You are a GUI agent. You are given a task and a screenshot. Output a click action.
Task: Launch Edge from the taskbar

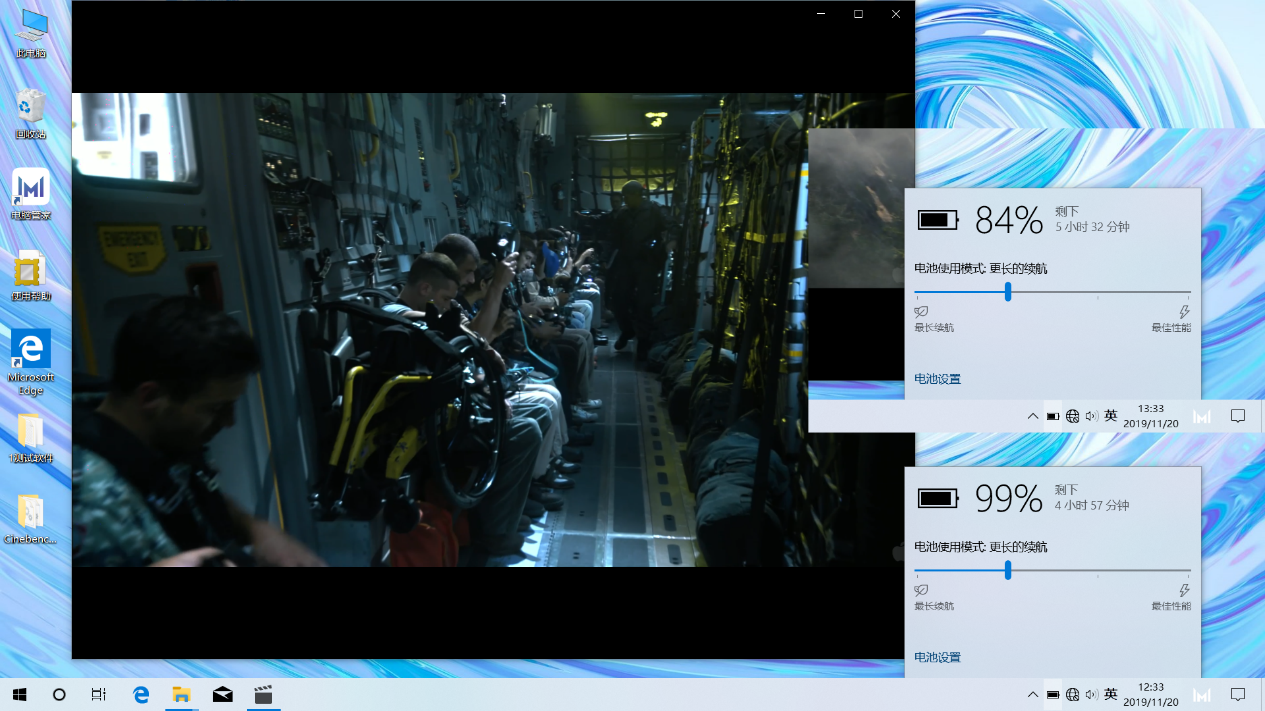[141, 694]
